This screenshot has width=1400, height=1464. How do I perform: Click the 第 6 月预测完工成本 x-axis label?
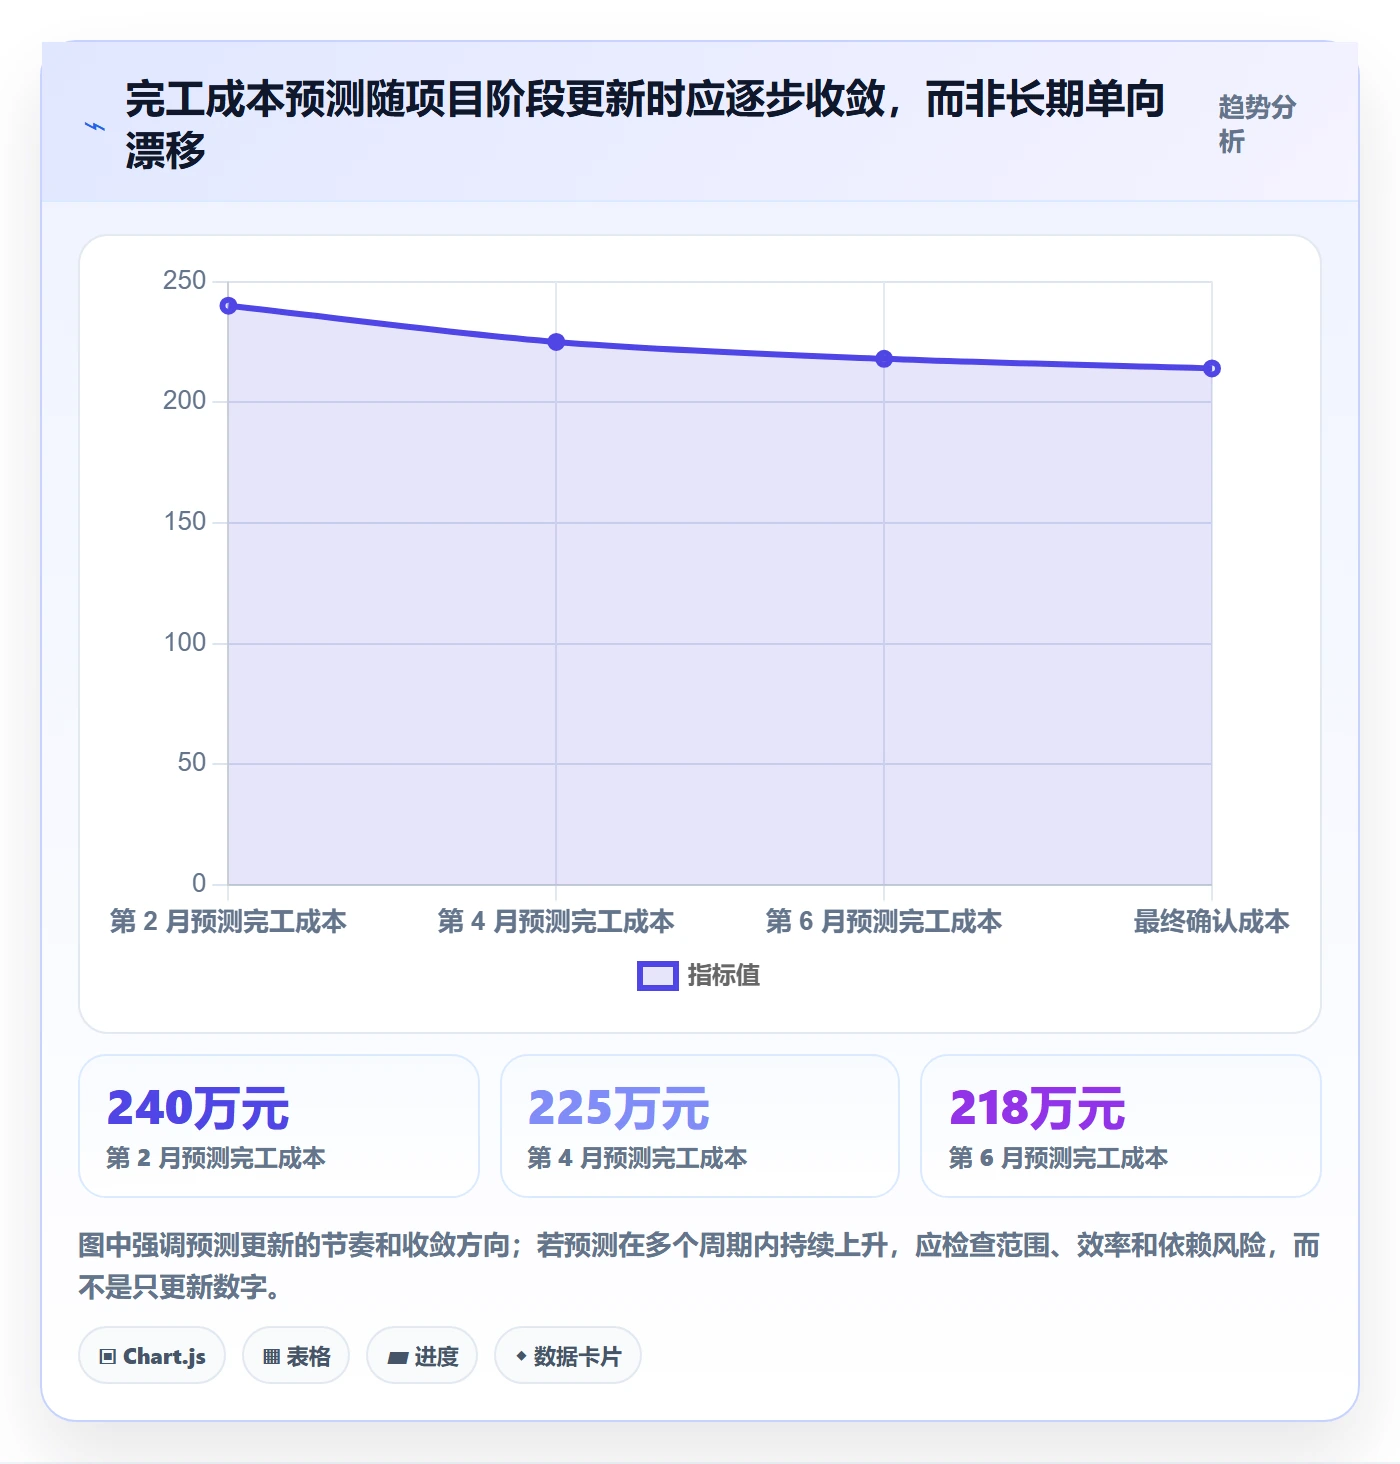[884, 921]
